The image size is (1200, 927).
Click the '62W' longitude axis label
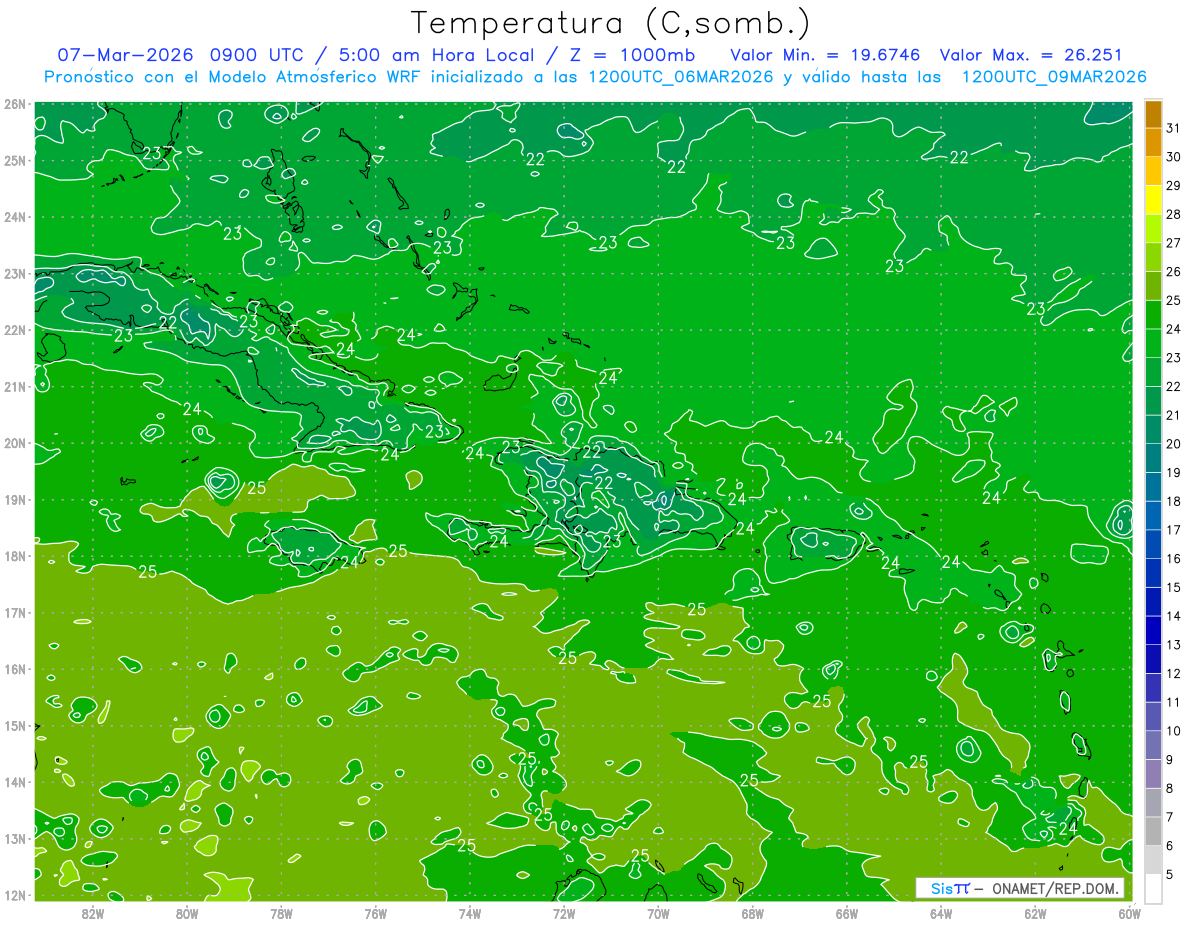[x=1035, y=912]
